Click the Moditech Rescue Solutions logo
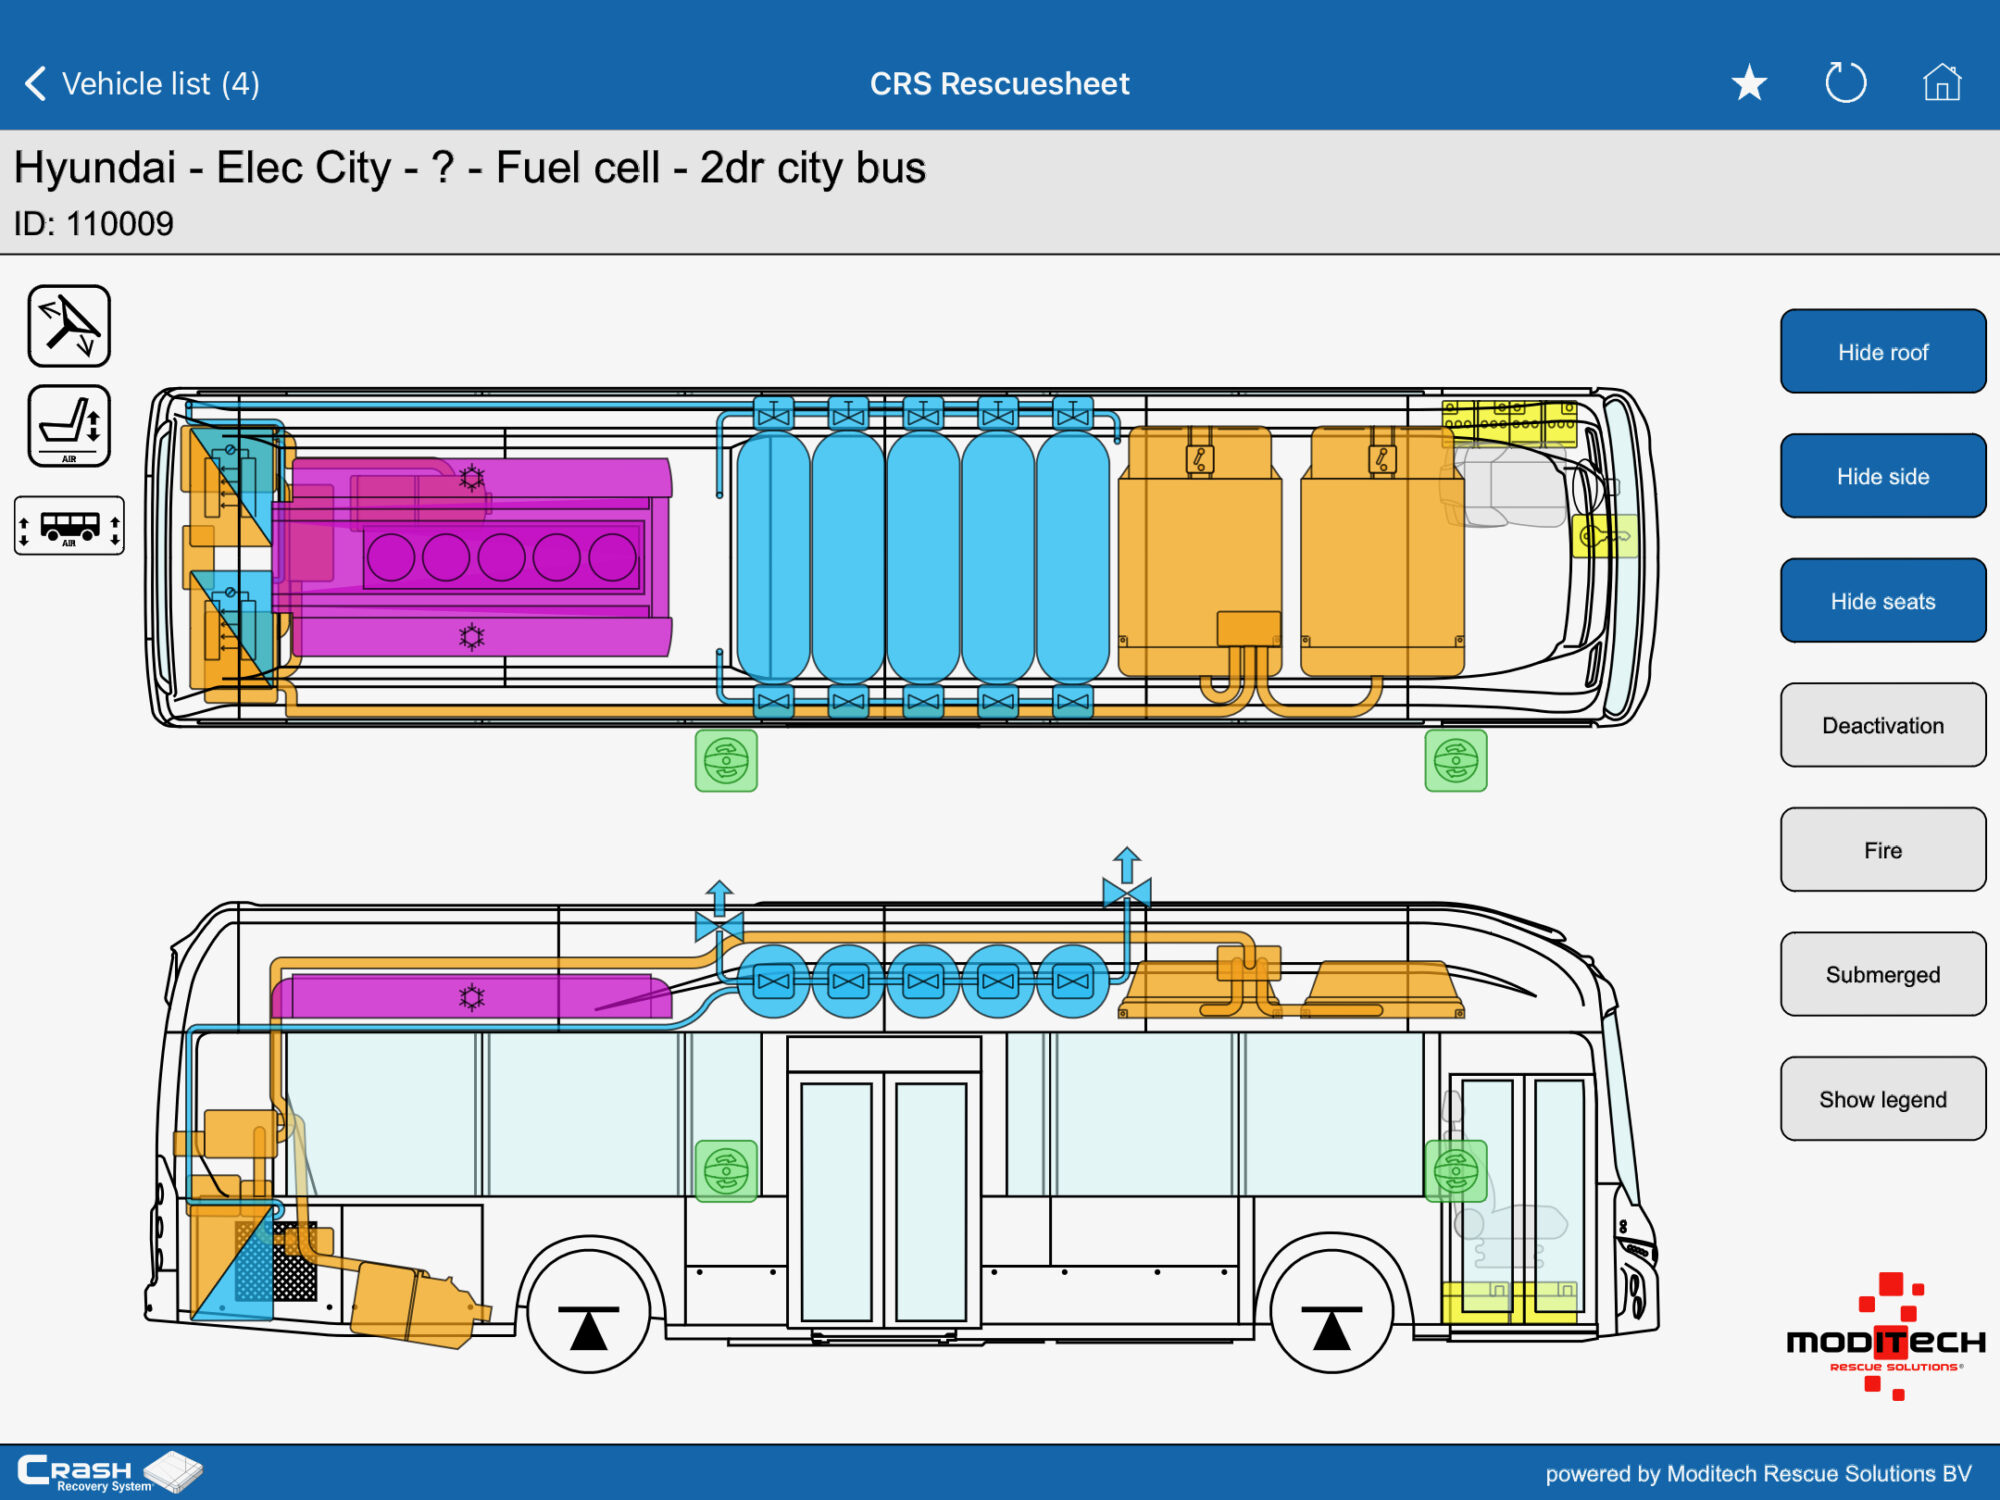This screenshot has width=2000, height=1500. pyautogui.click(x=1885, y=1340)
